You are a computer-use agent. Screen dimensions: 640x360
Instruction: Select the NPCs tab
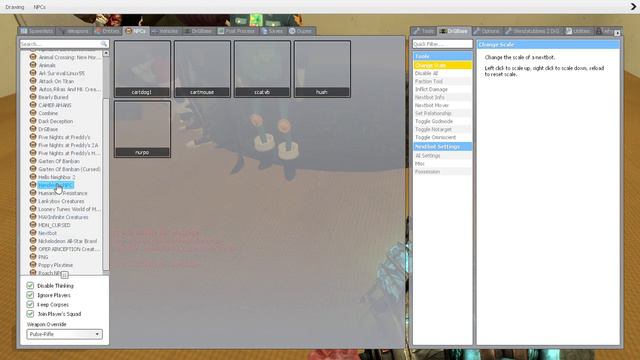tap(136, 31)
